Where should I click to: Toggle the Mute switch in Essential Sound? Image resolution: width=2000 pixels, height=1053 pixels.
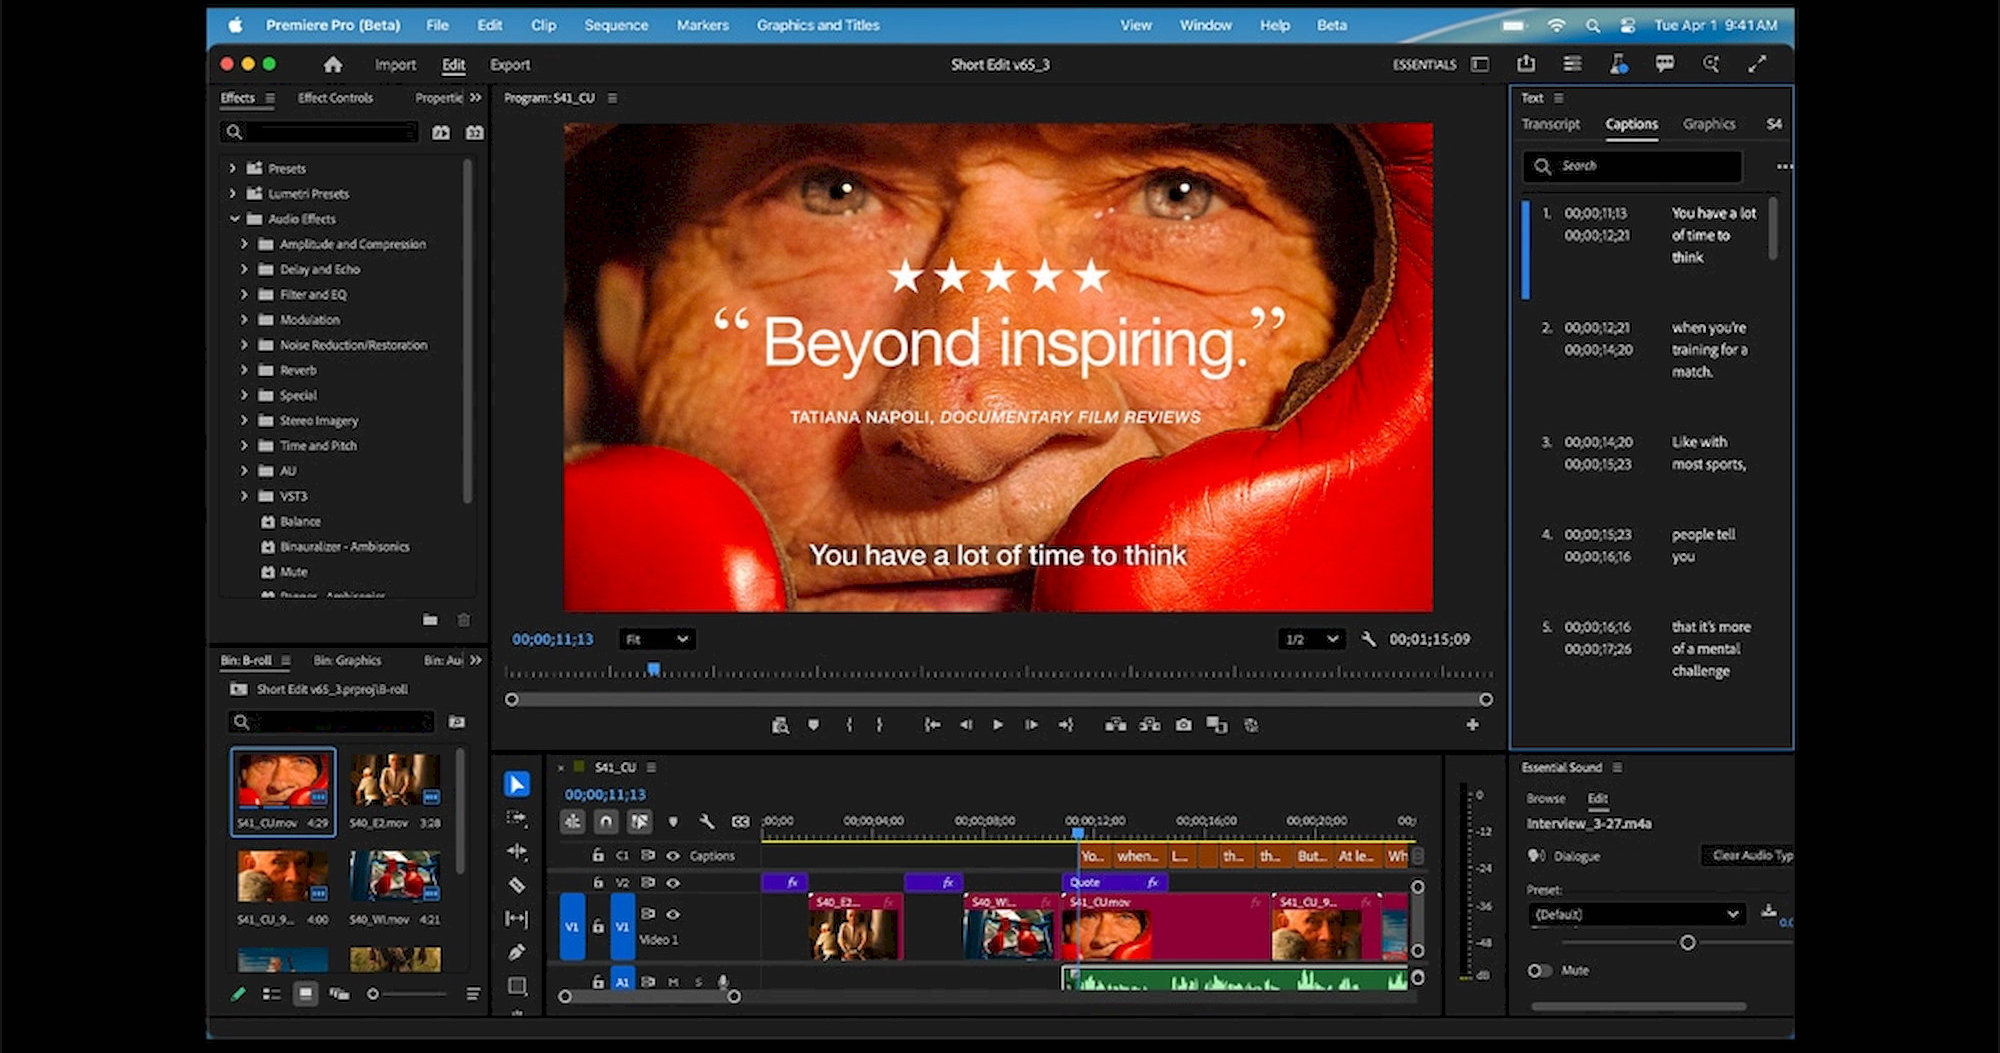coord(1540,971)
